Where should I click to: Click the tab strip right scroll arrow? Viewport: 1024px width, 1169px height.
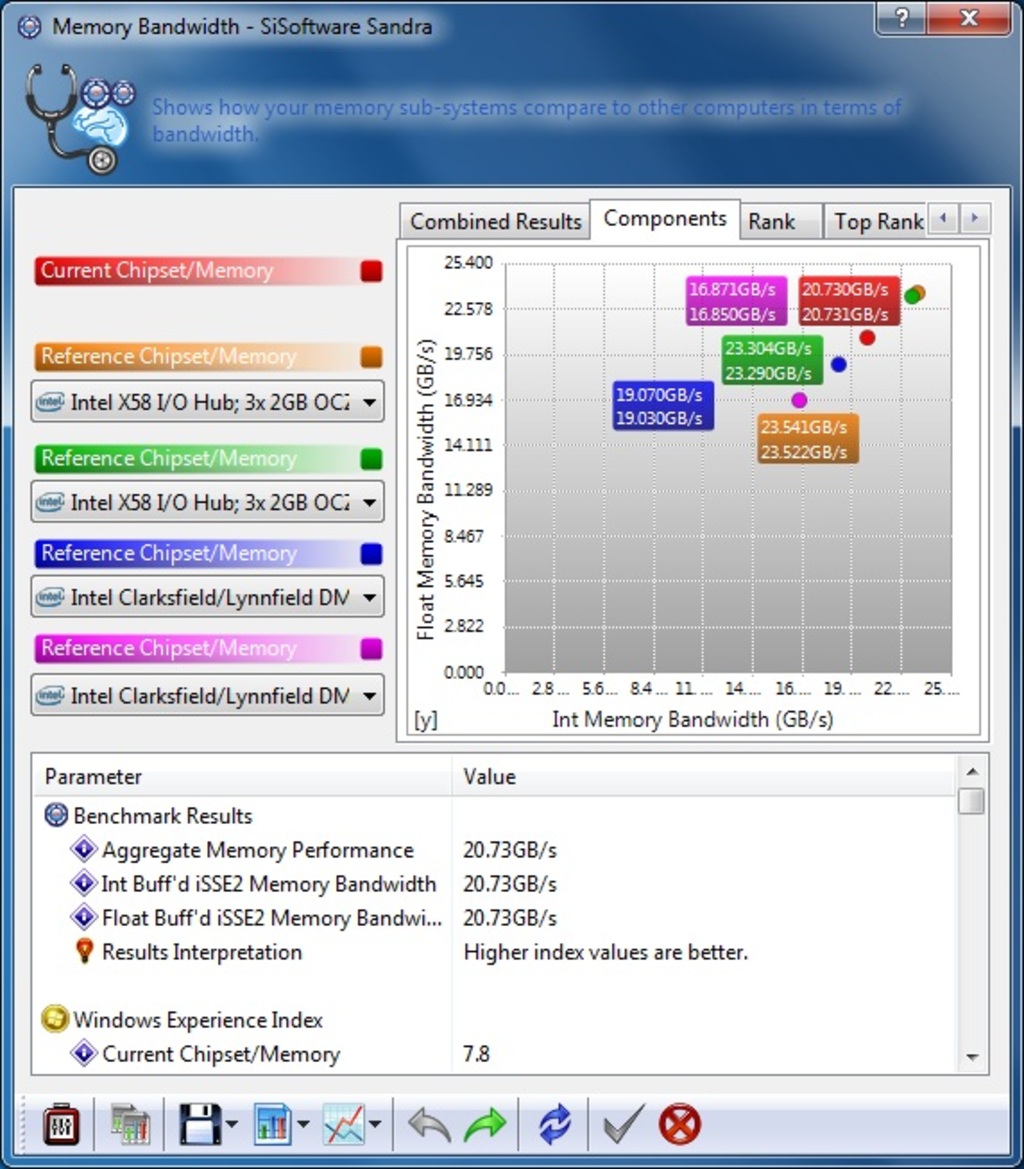(x=974, y=218)
